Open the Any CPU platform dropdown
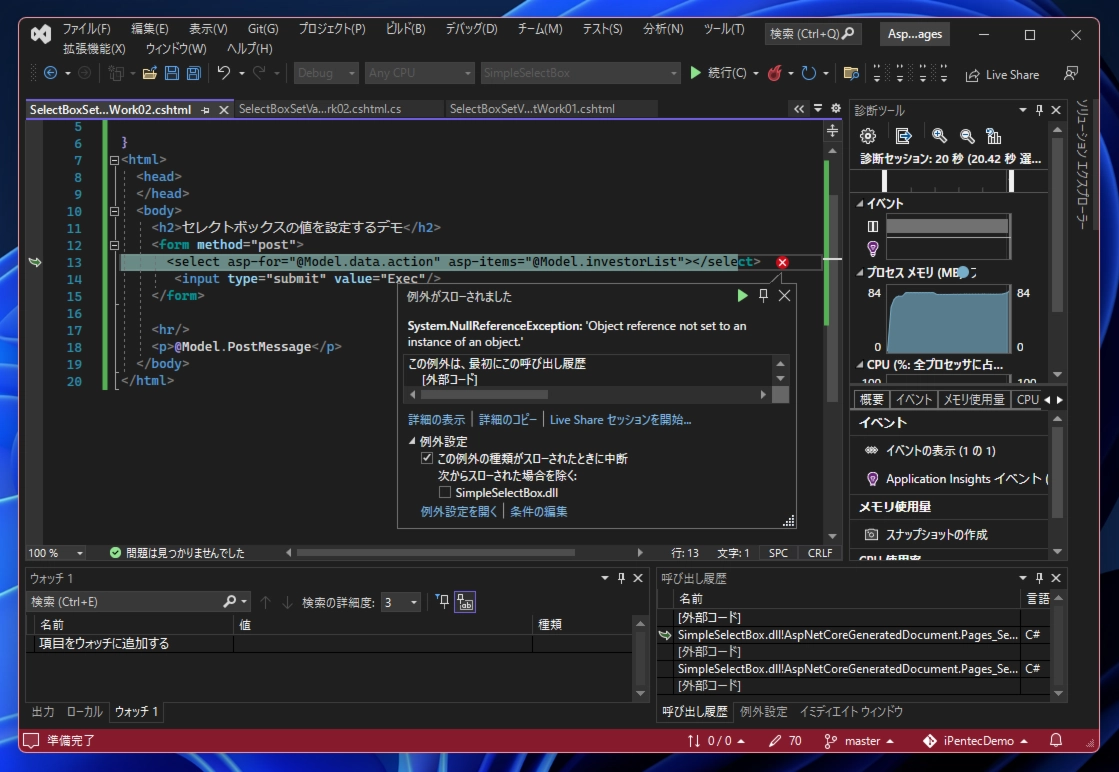The height and width of the screenshot is (772, 1119). 420,73
